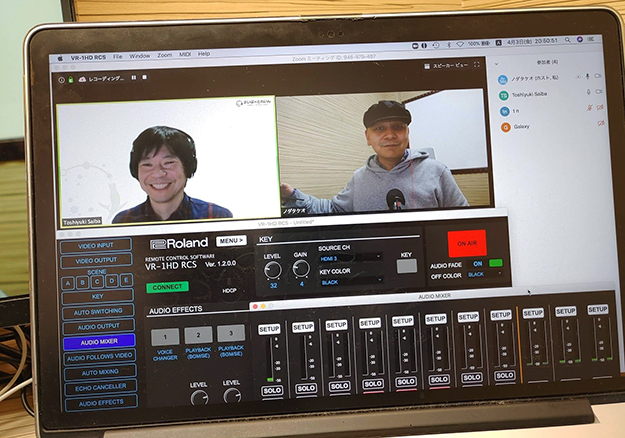
Task: Click the key LEVEL knob
Action: tap(273, 269)
